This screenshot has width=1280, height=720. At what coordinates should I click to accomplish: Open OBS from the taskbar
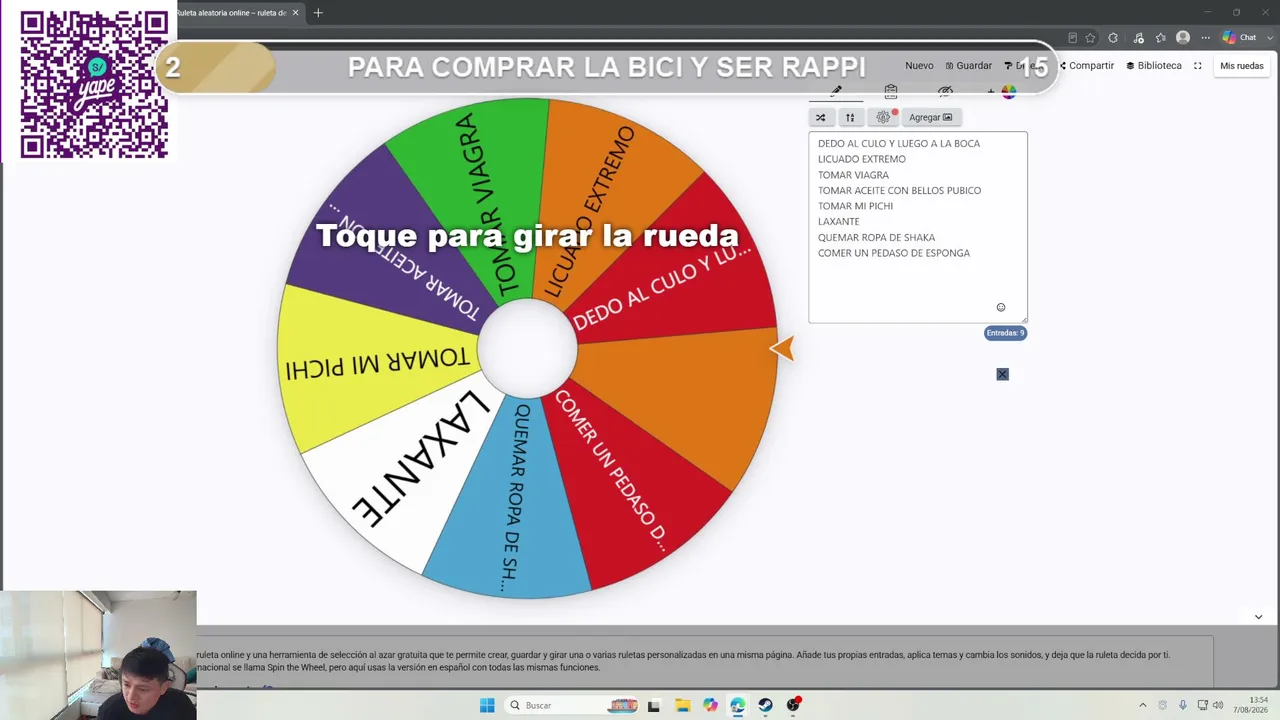[794, 705]
